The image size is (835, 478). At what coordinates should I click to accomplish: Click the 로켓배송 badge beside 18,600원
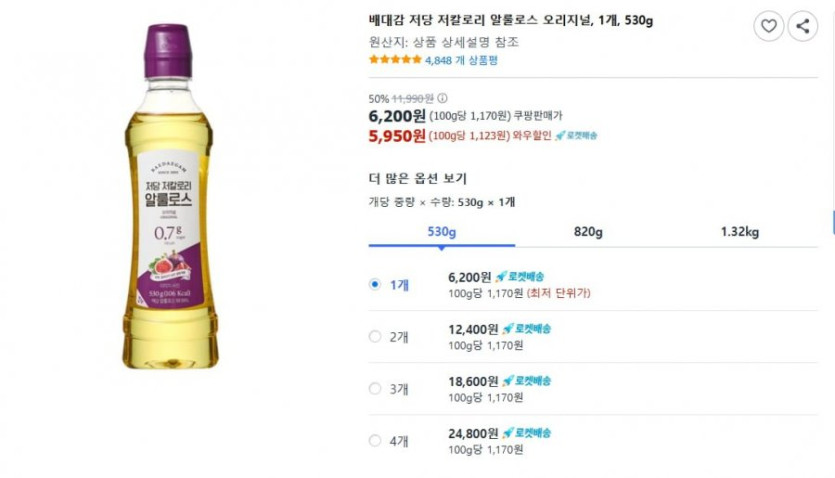(526, 381)
